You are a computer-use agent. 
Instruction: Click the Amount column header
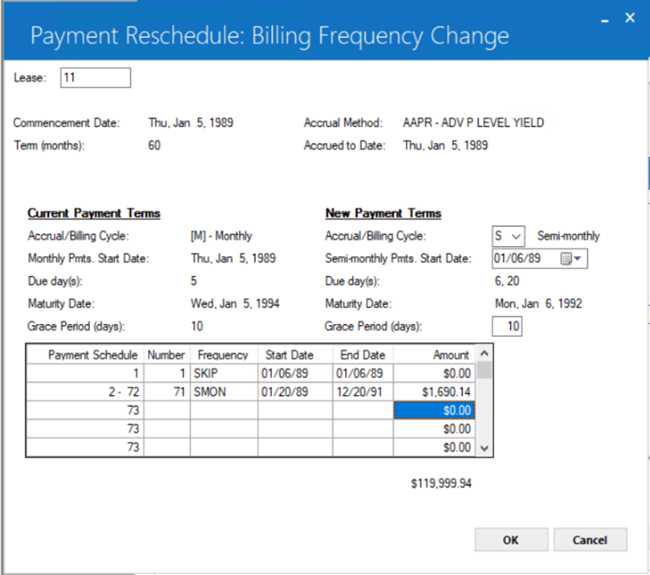tap(434, 355)
